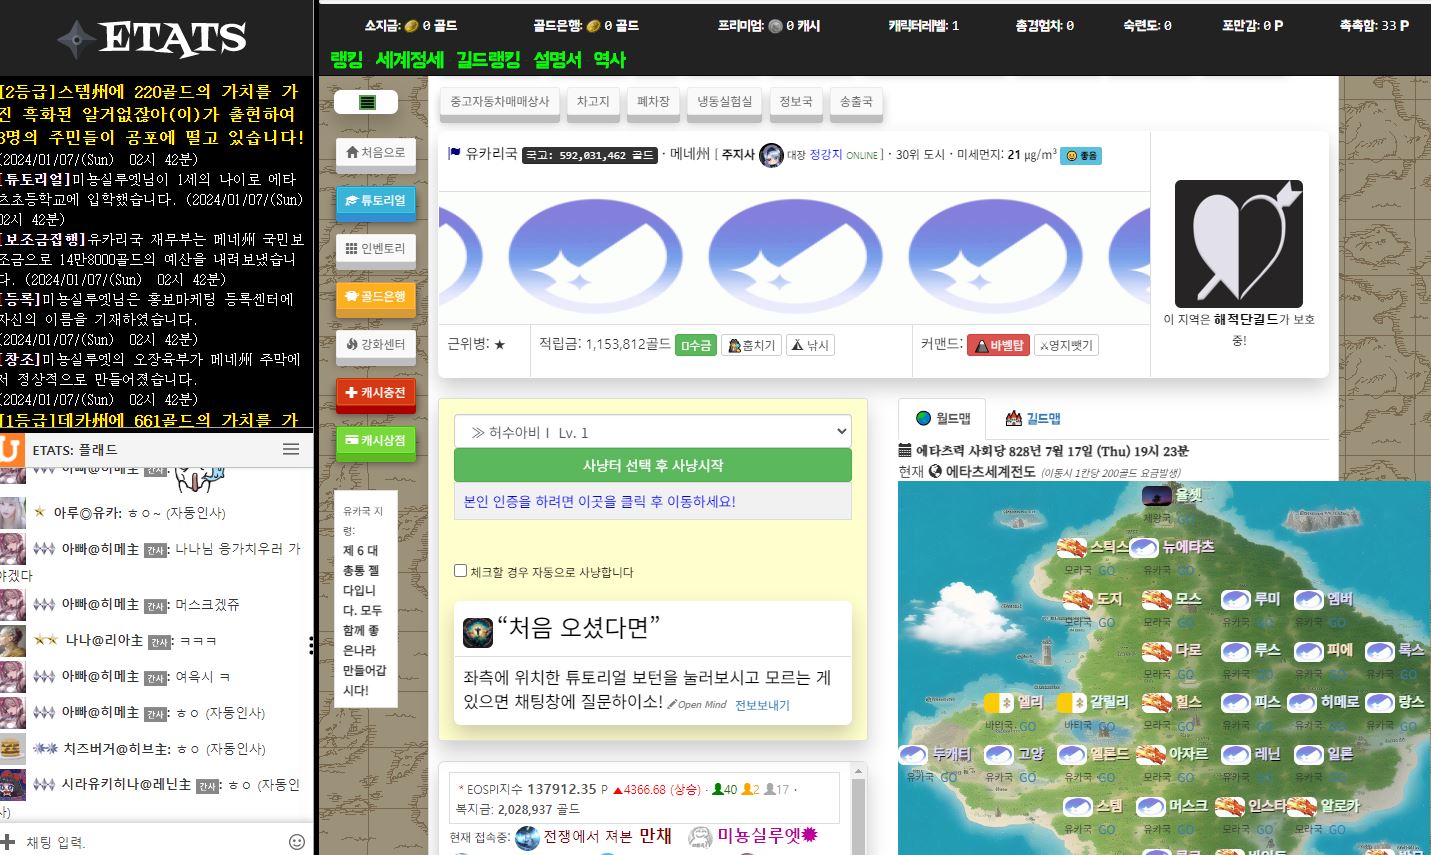Activate the 바벨탑 command
Image resolution: width=1431 pixels, height=855 pixels.
tap(998, 344)
